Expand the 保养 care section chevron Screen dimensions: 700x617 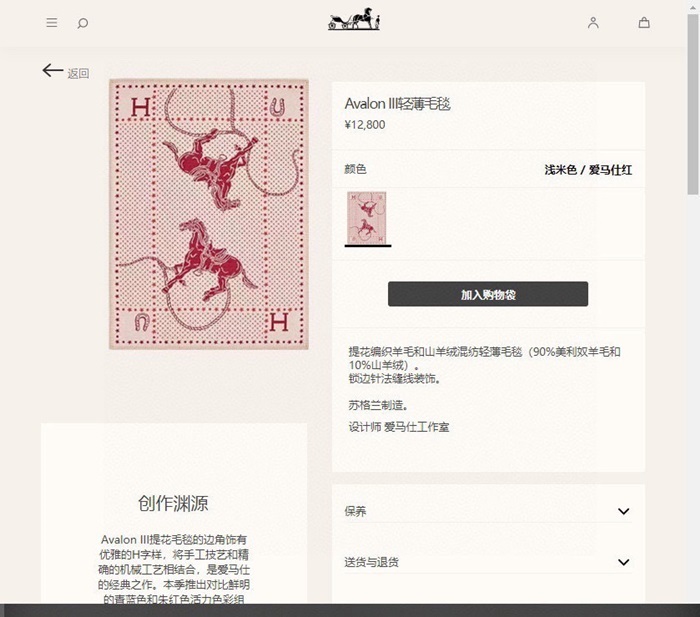click(x=624, y=511)
